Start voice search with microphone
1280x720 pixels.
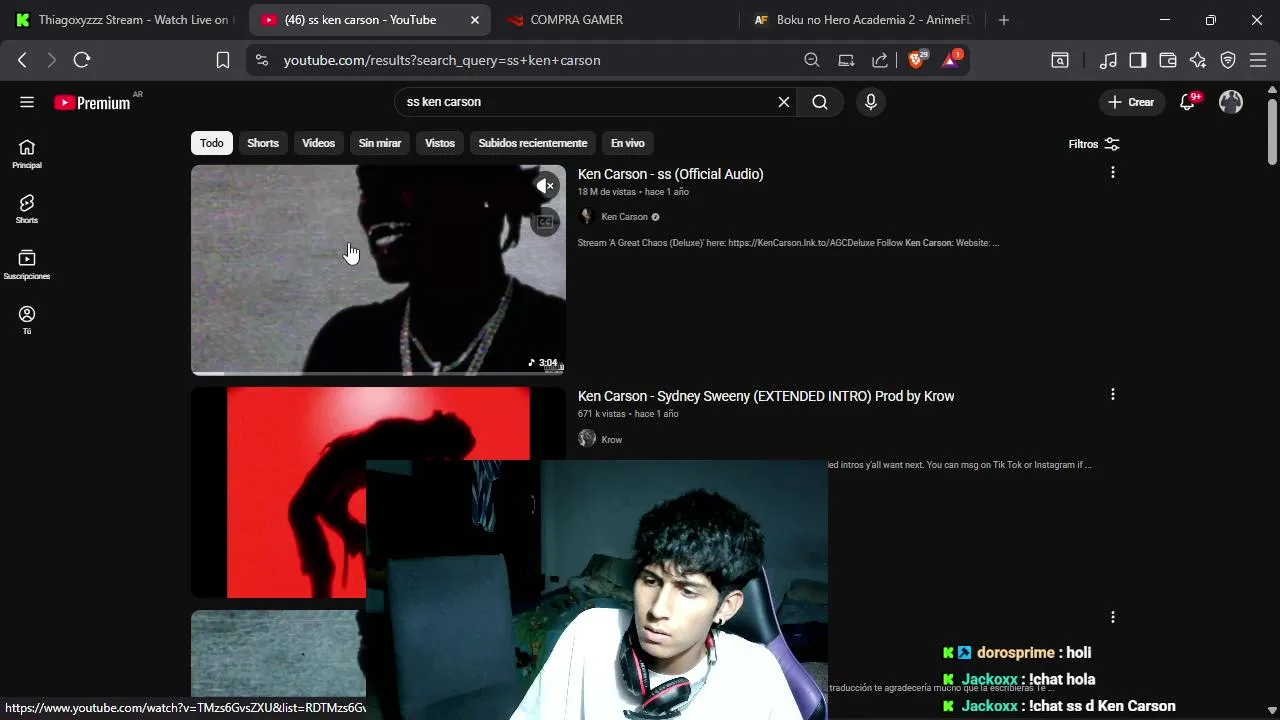click(x=871, y=102)
